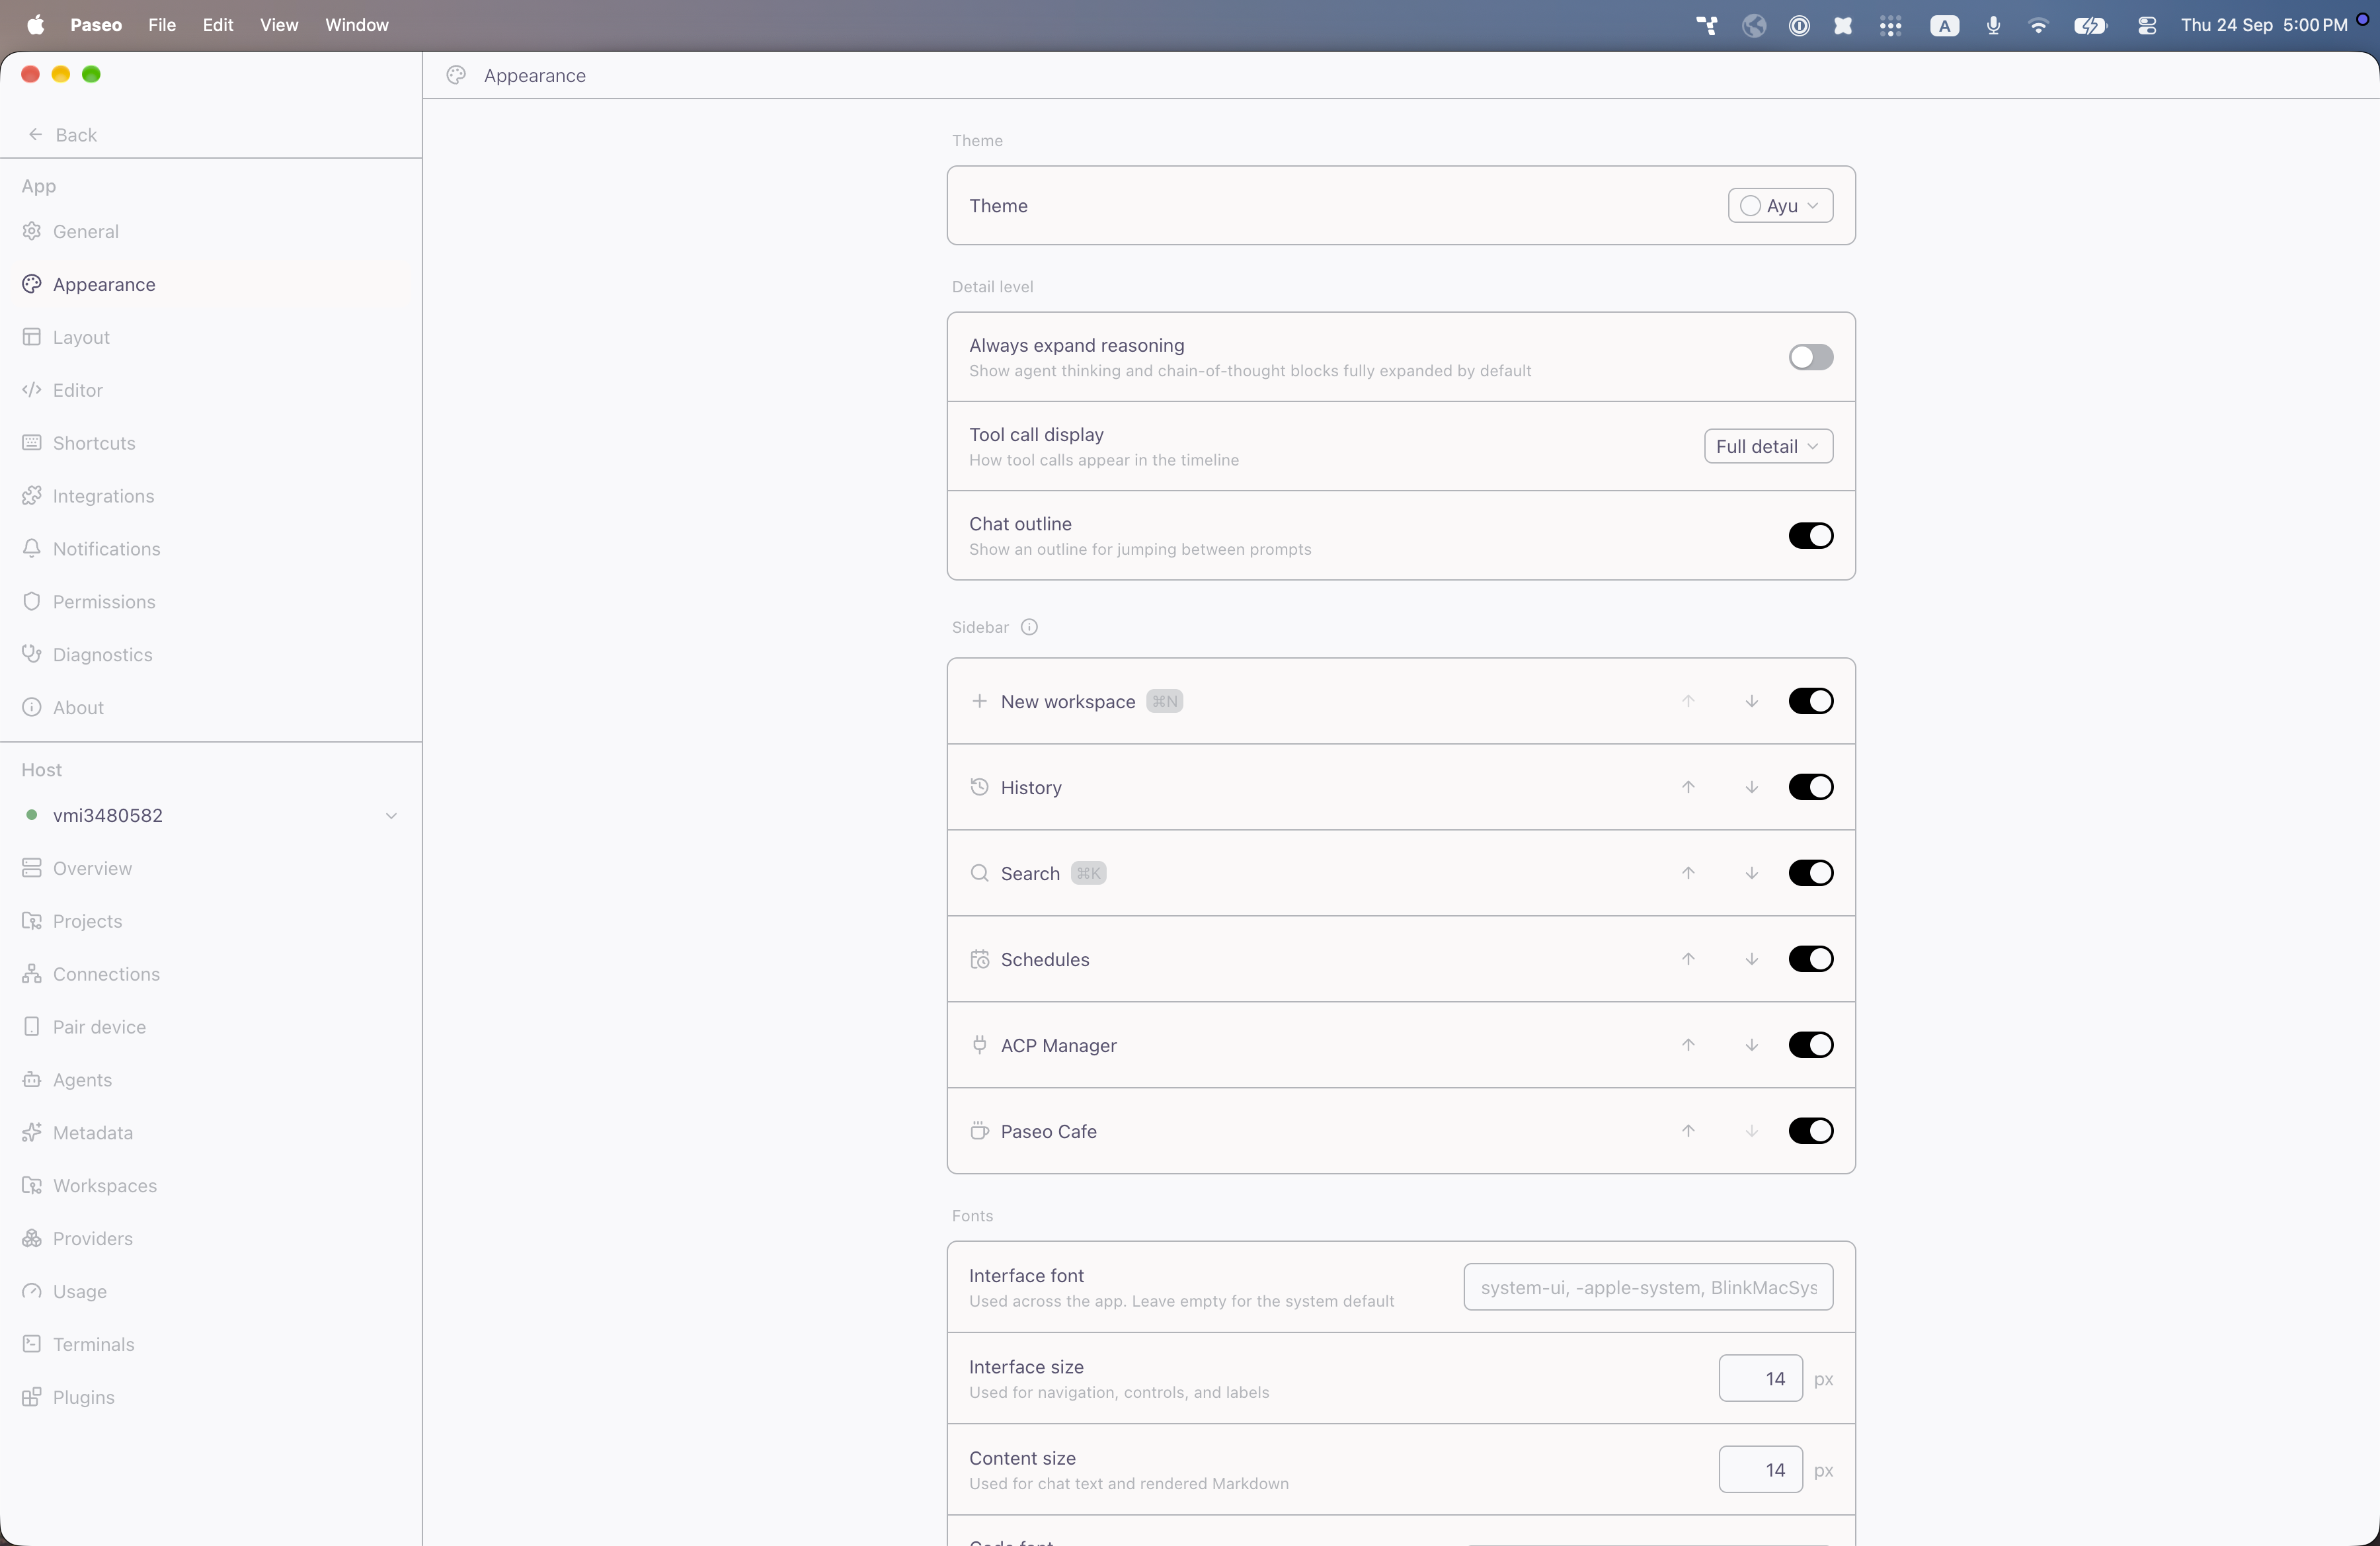Open the Providers page
The image size is (2380, 1546).
click(211, 1239)
